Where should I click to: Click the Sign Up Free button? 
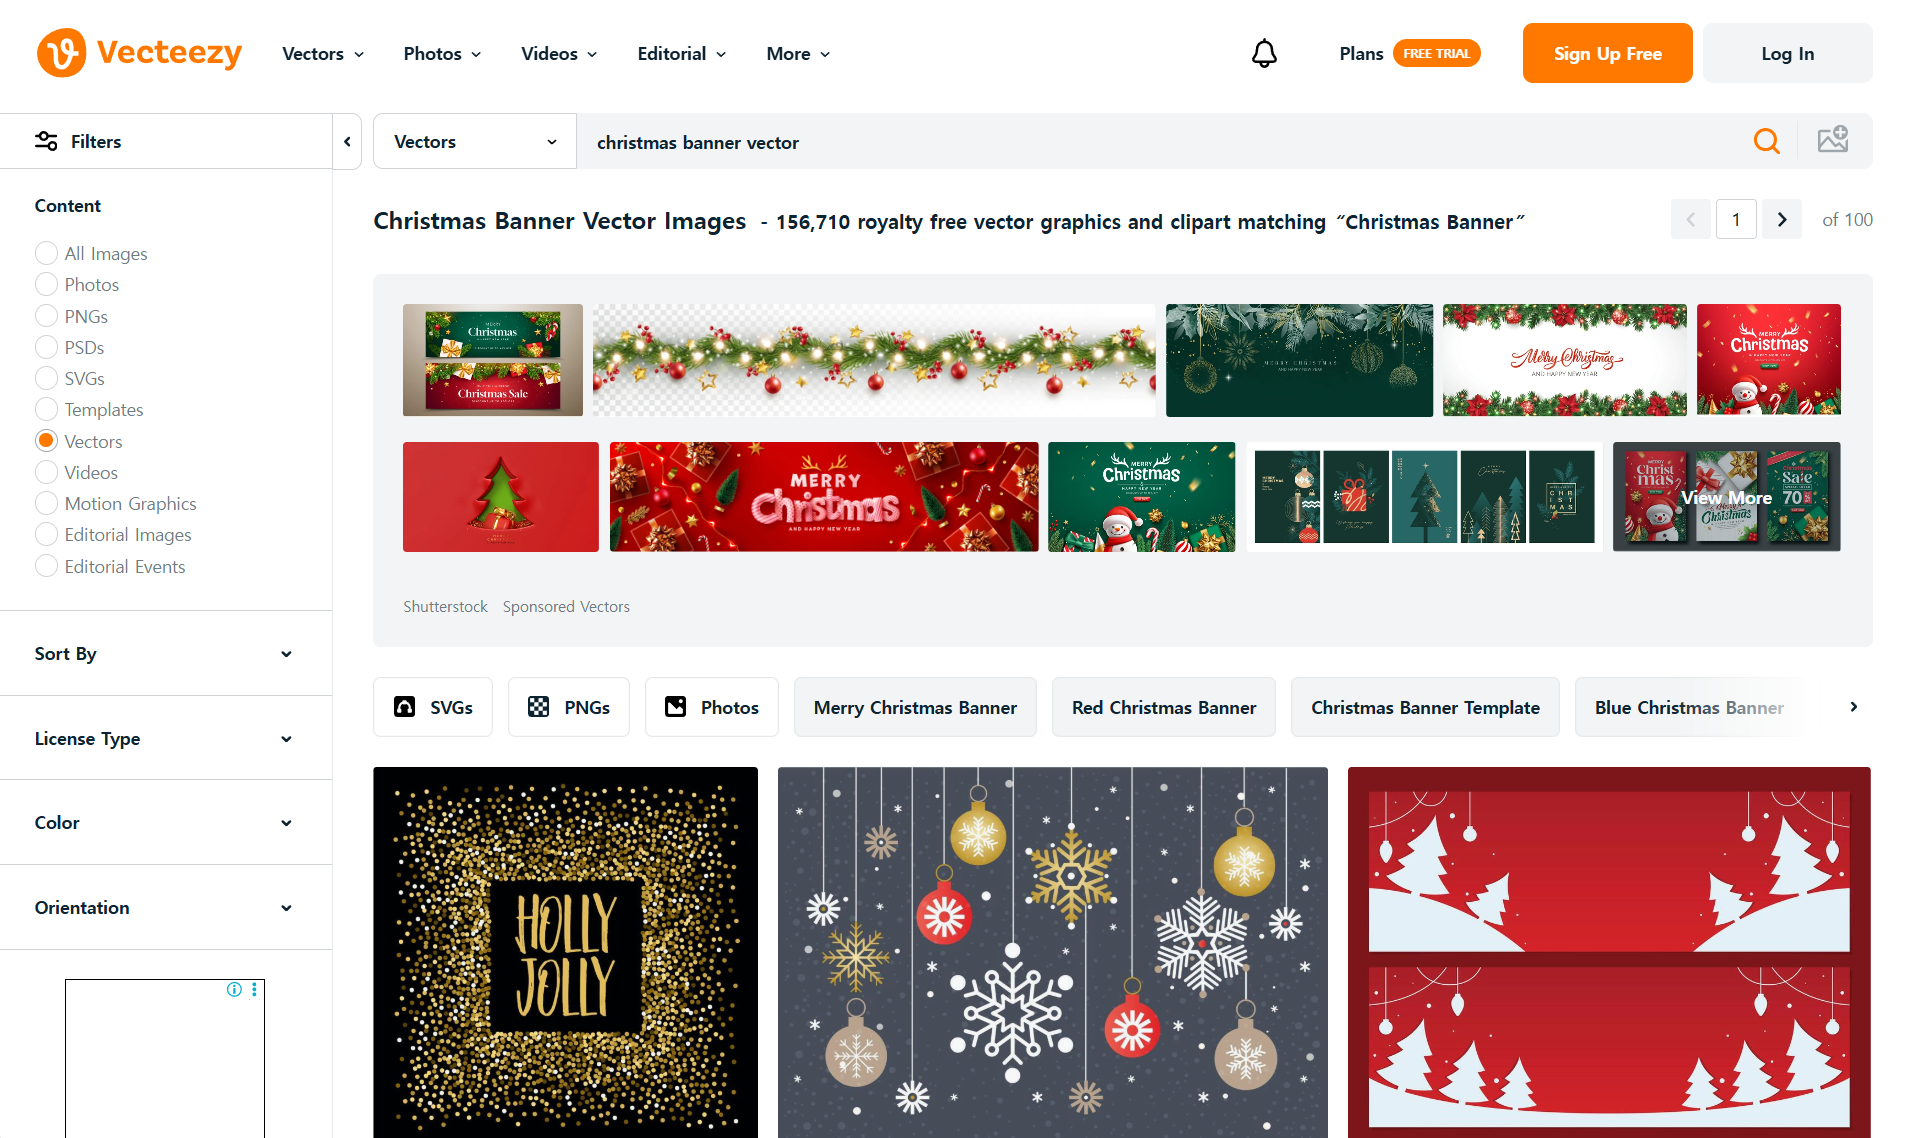[1607, 53]
